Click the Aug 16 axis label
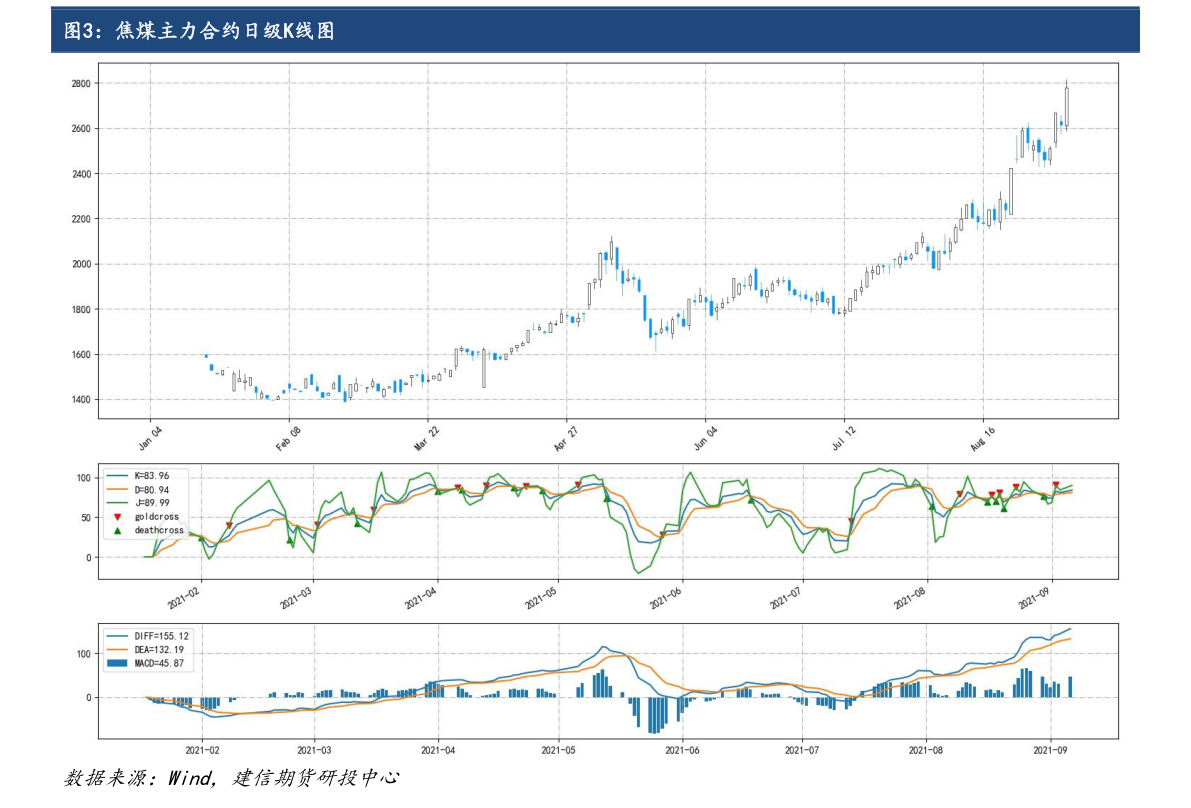Image resolution: width=1191 pixels, height=808 pixels. (x=984, y=440)
